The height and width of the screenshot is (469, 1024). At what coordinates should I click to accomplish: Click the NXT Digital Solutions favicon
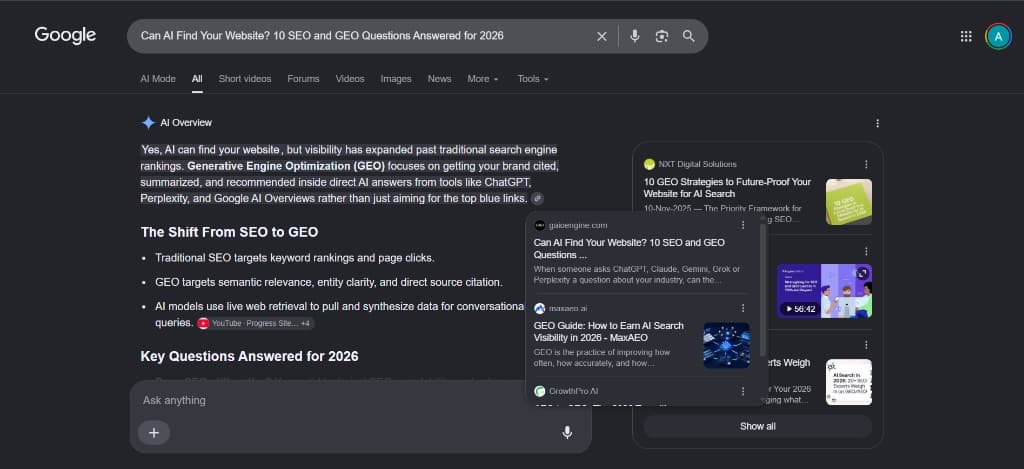pos(649,165)
